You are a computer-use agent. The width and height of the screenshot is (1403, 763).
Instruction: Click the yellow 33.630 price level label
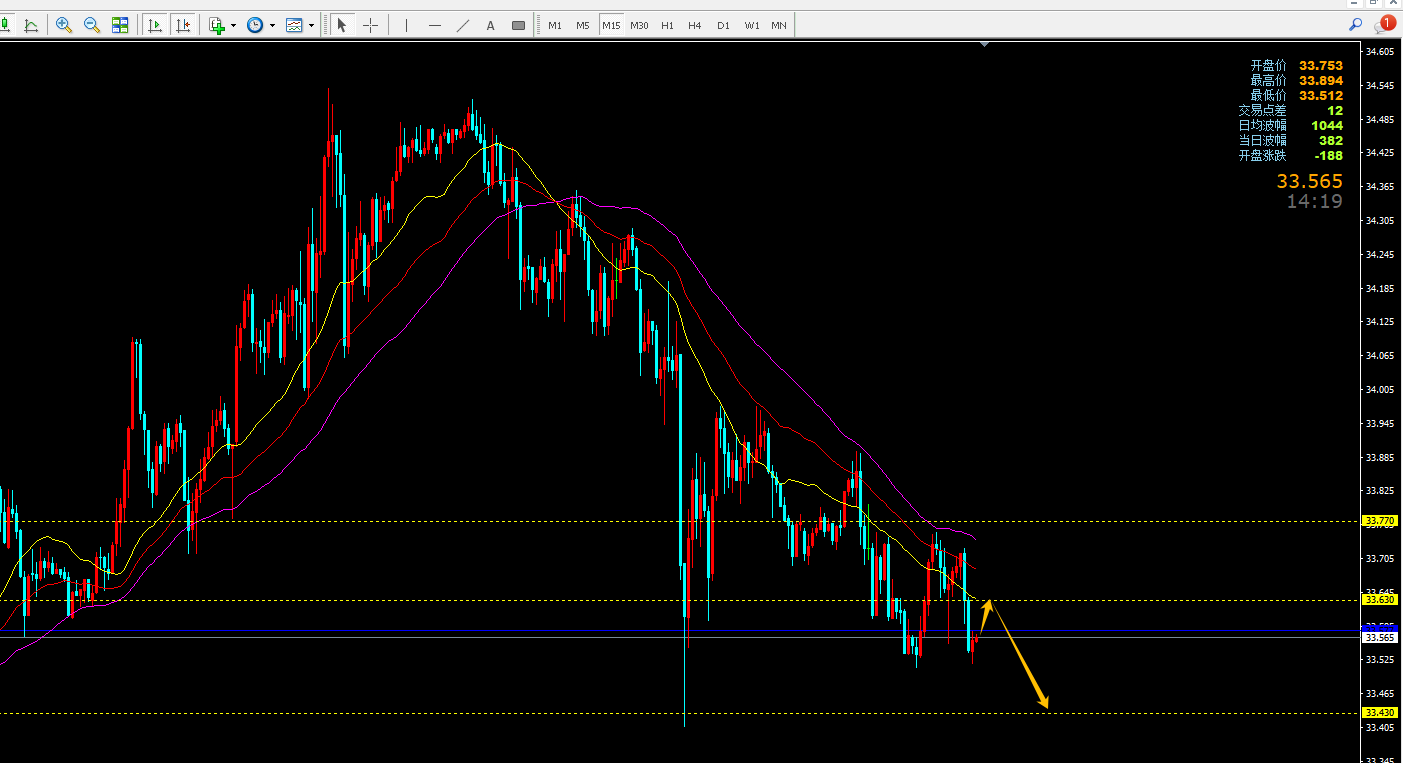click(1380, 600)
